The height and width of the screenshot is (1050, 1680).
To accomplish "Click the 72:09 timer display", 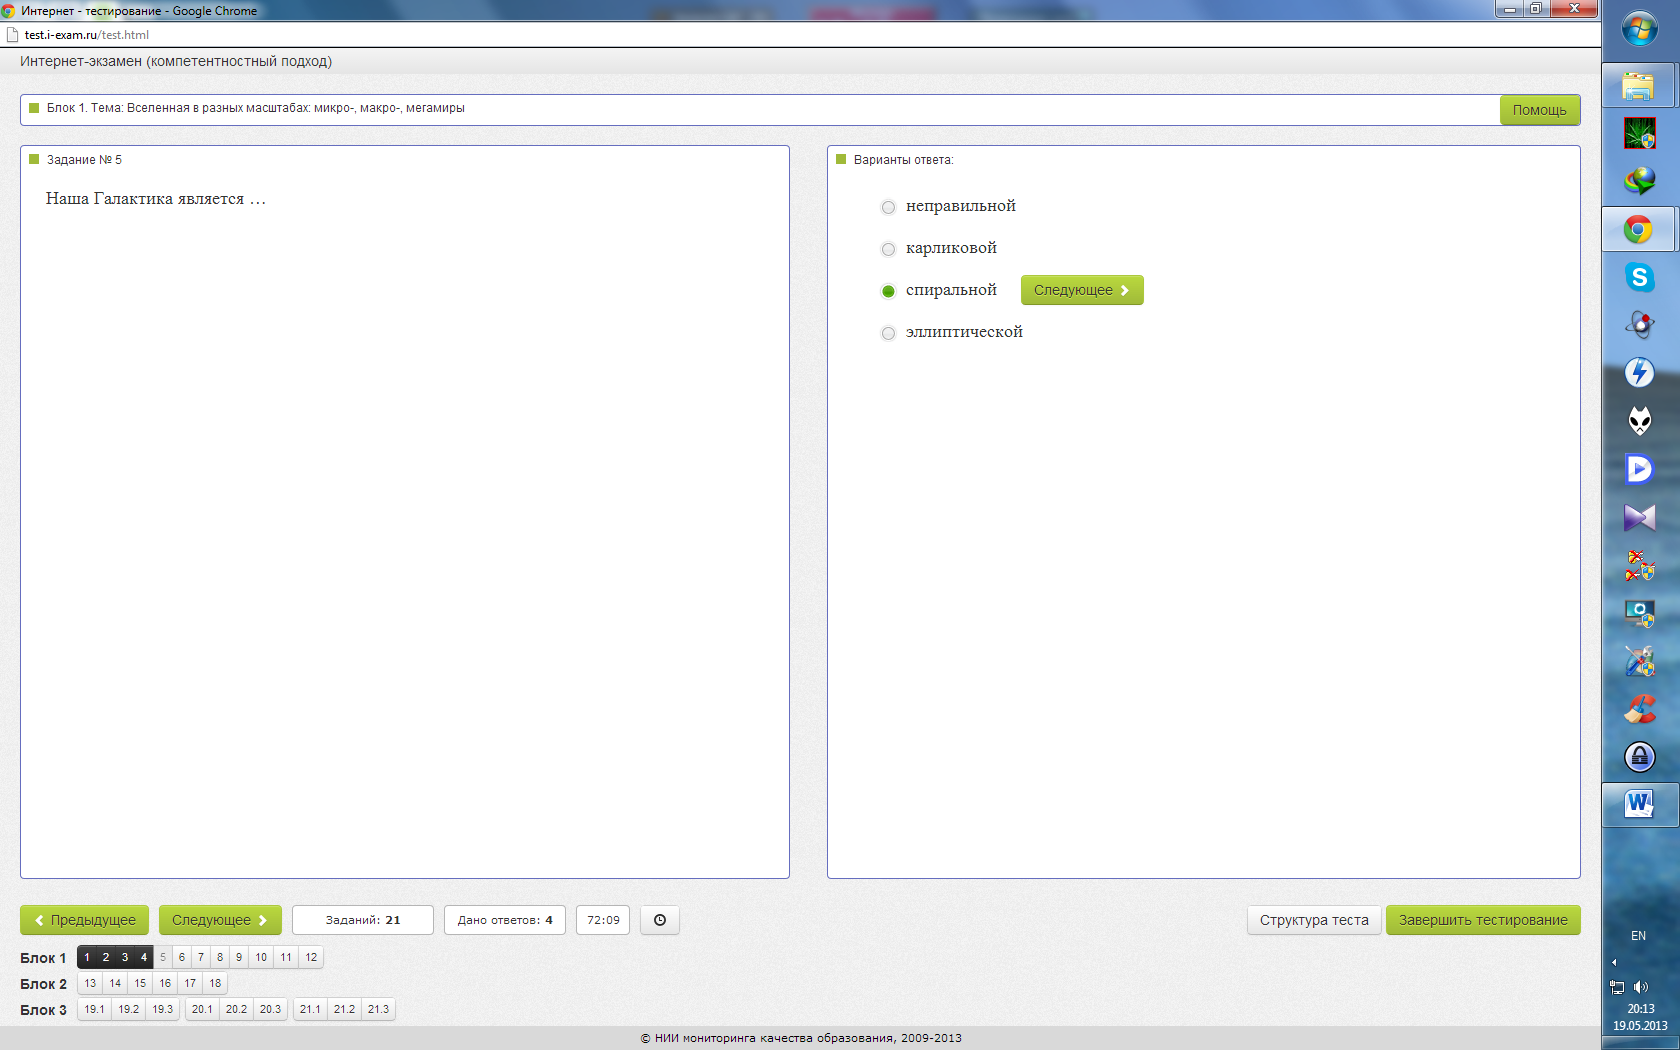I will coord(603,920).
